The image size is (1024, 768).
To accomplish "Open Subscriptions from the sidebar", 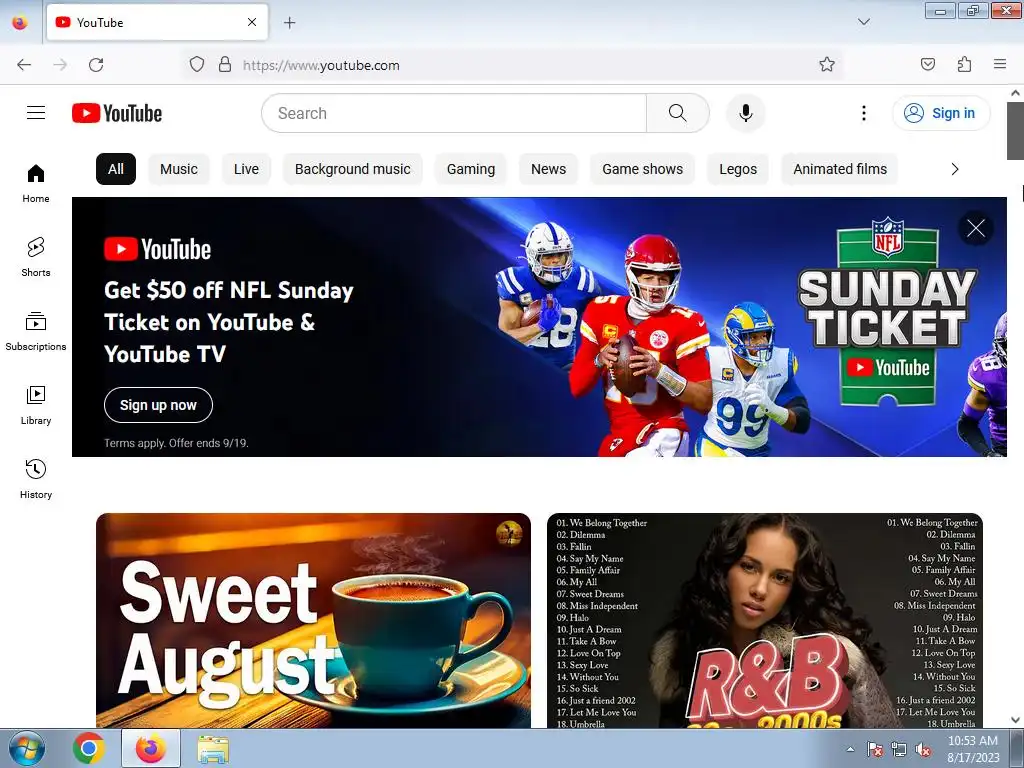I will pos(36,332).
